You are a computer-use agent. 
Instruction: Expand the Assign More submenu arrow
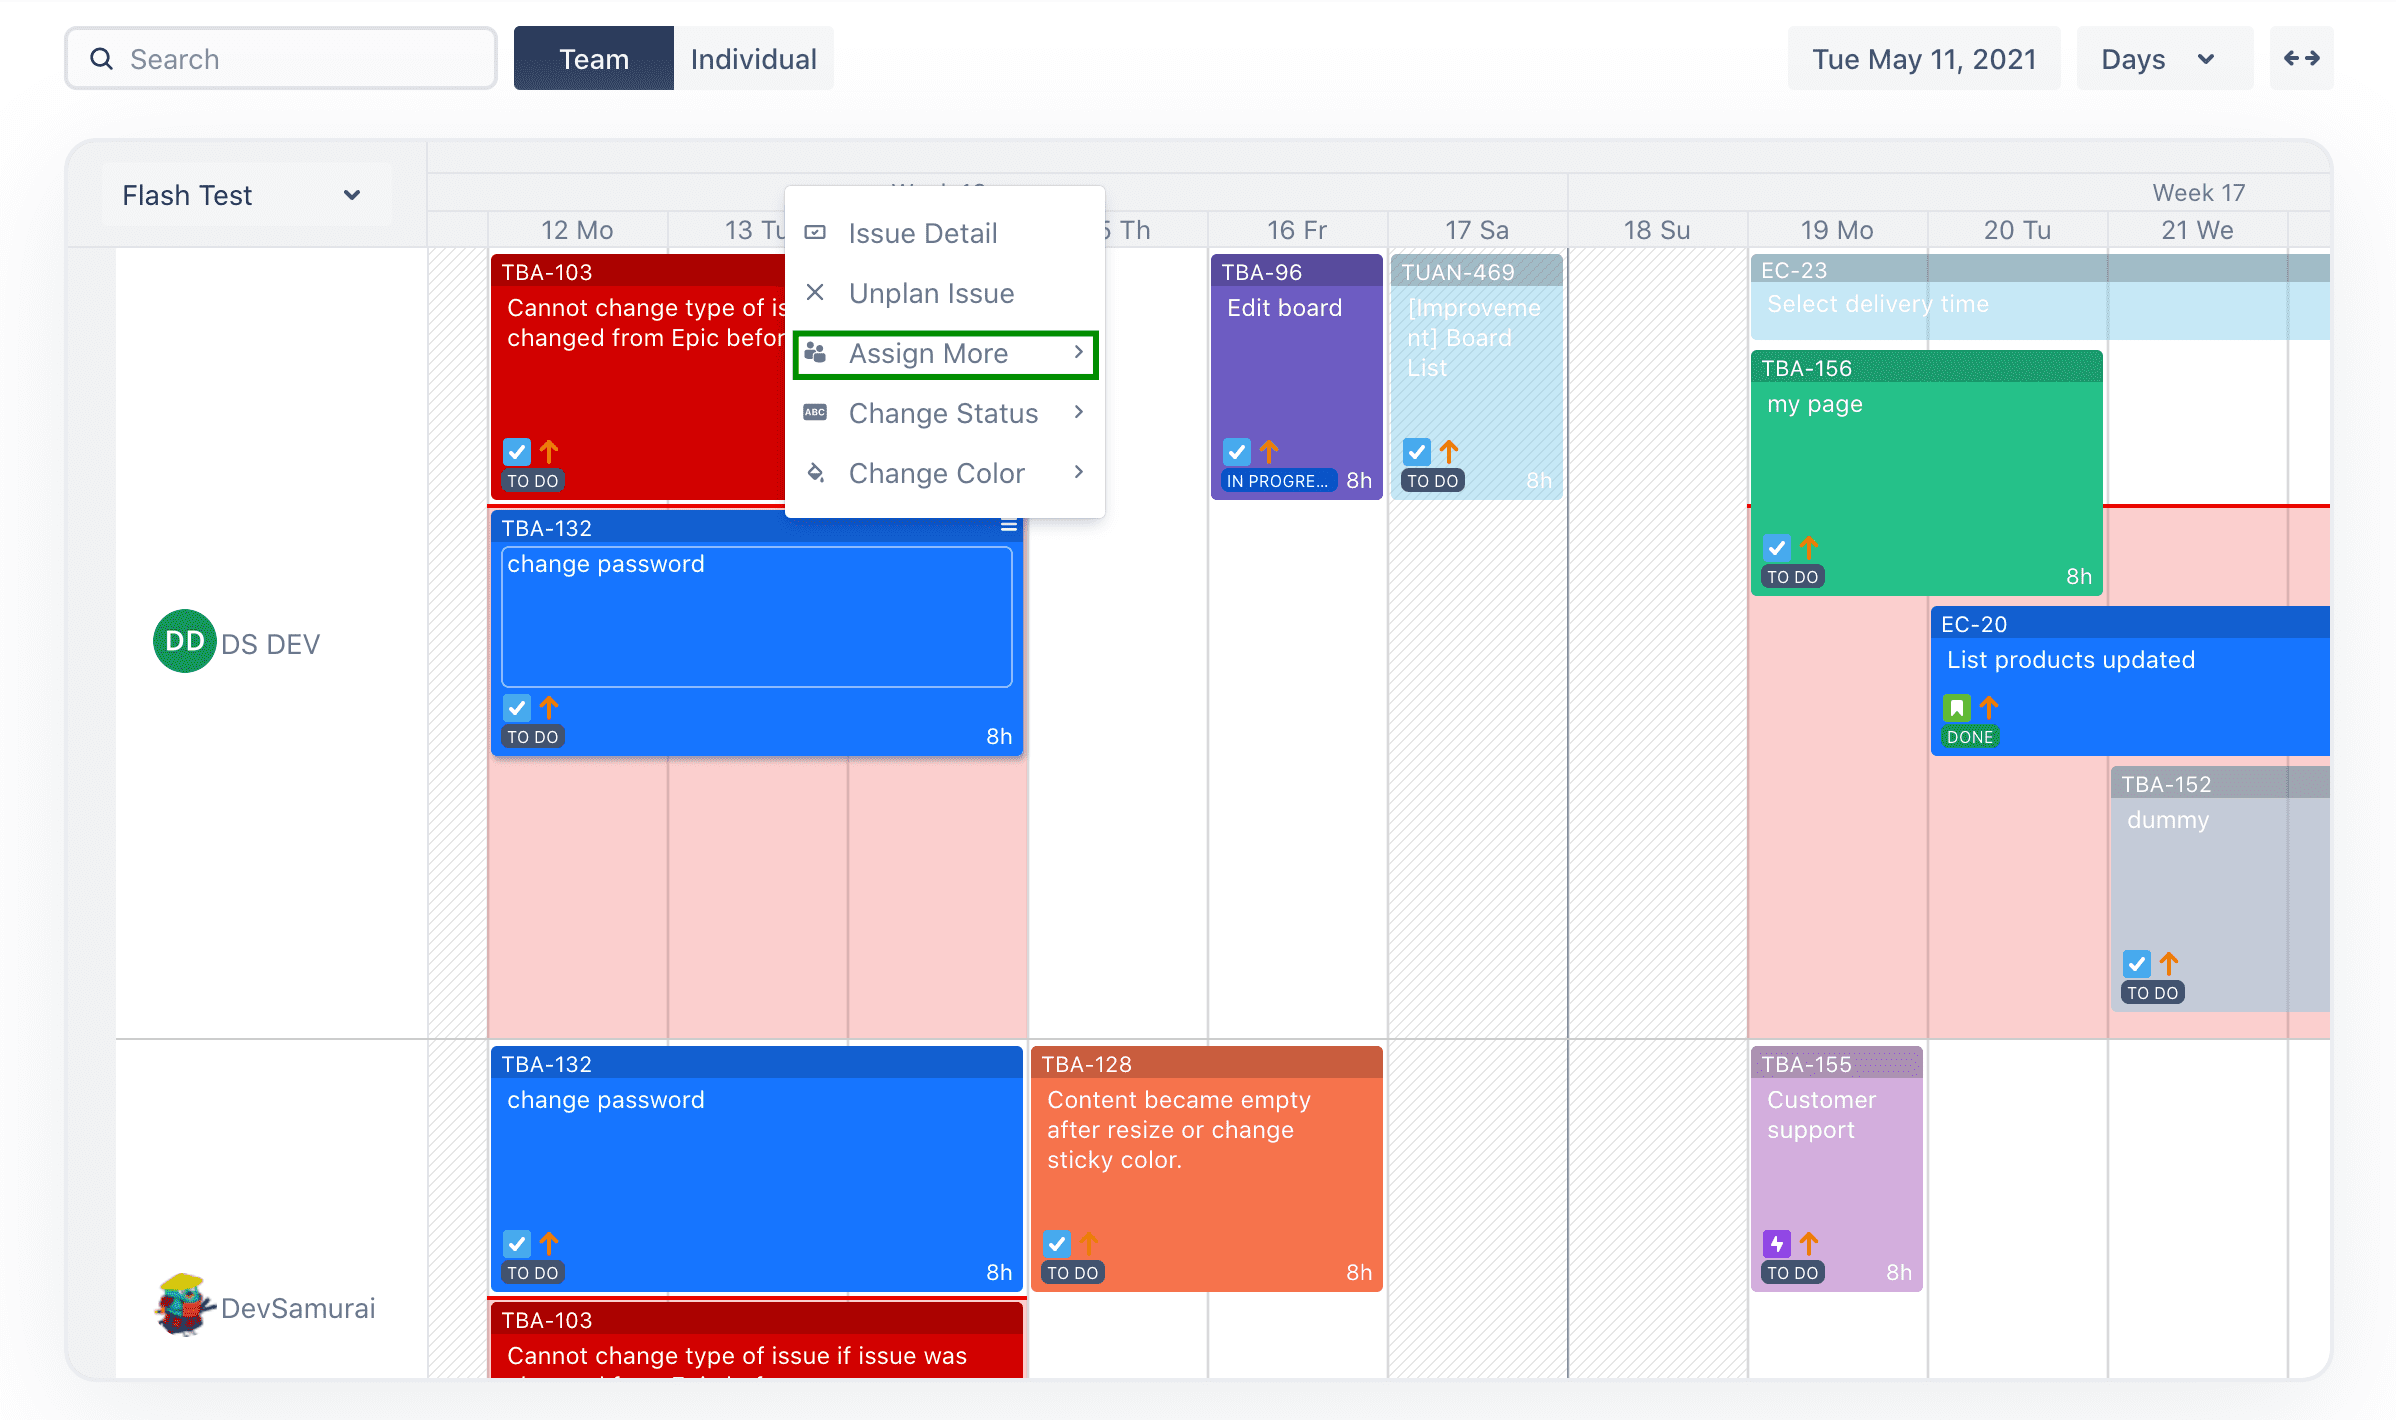coord(1079,352)
